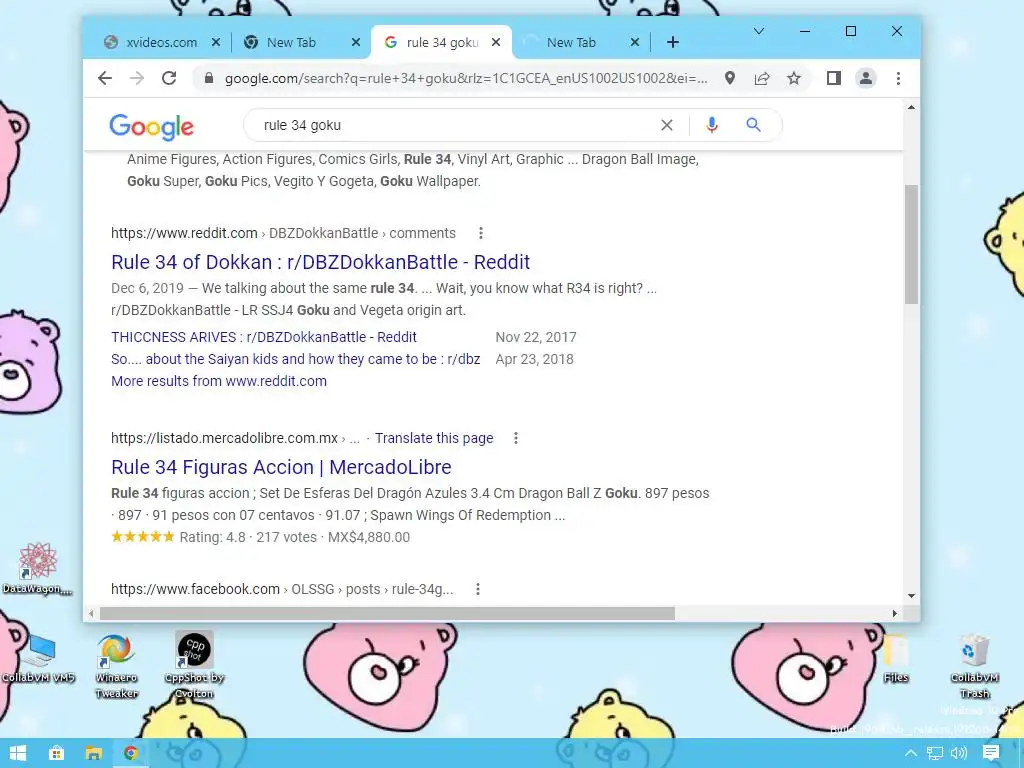Select the CppShot by Cvolton icon
This screenshot has width=1024, height=768.
[x=195, y=665]
